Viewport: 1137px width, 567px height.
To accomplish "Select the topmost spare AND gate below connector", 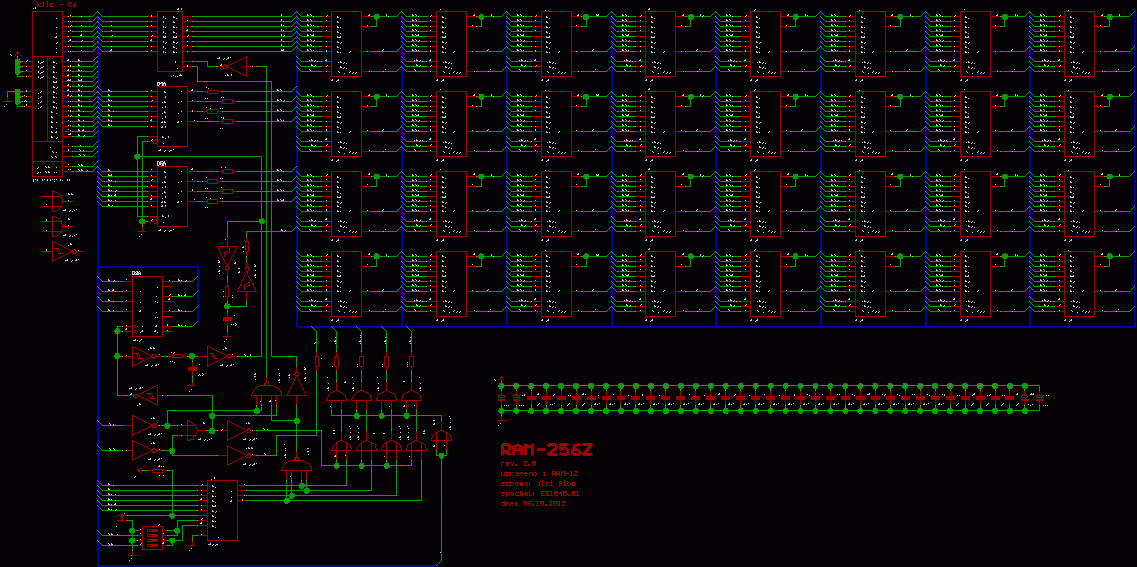I will (57, 201).
